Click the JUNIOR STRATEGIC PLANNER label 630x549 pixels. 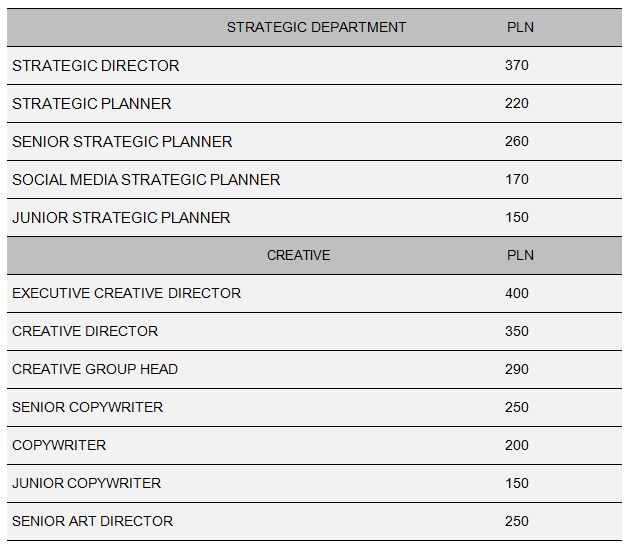[x=121, y=218]
